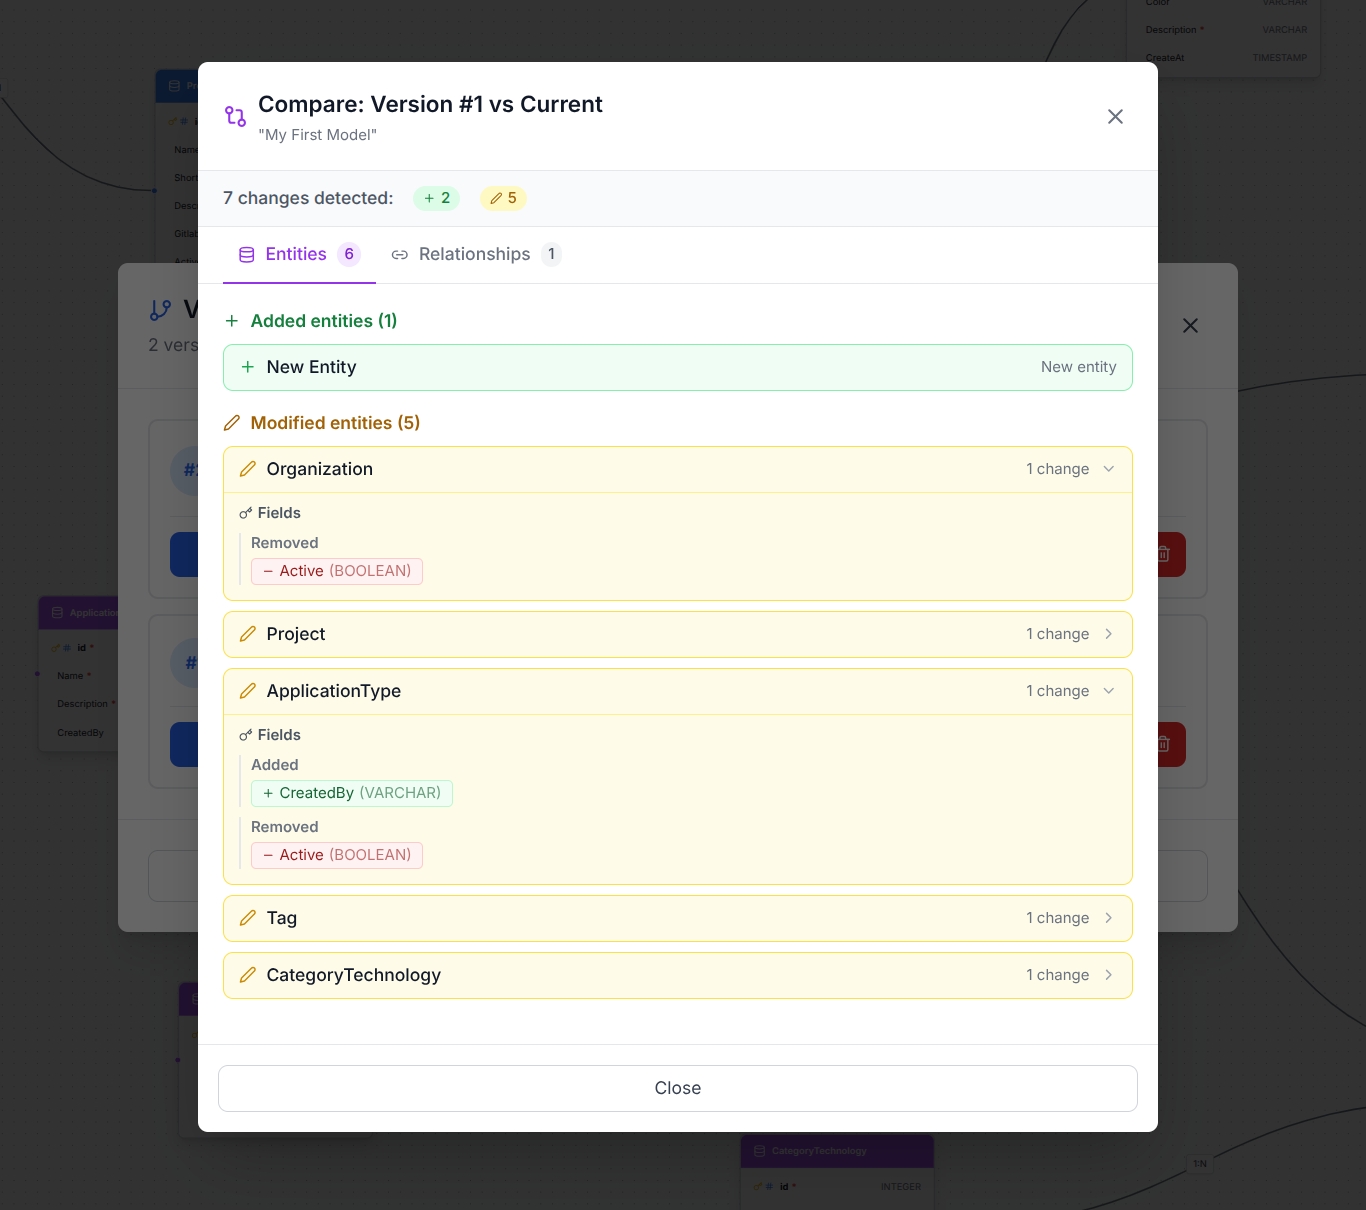The height and width of the screenshot is (1210, 1366).
Task: Click the pencil icon beside Tag
Action: (x=248, y=918)
